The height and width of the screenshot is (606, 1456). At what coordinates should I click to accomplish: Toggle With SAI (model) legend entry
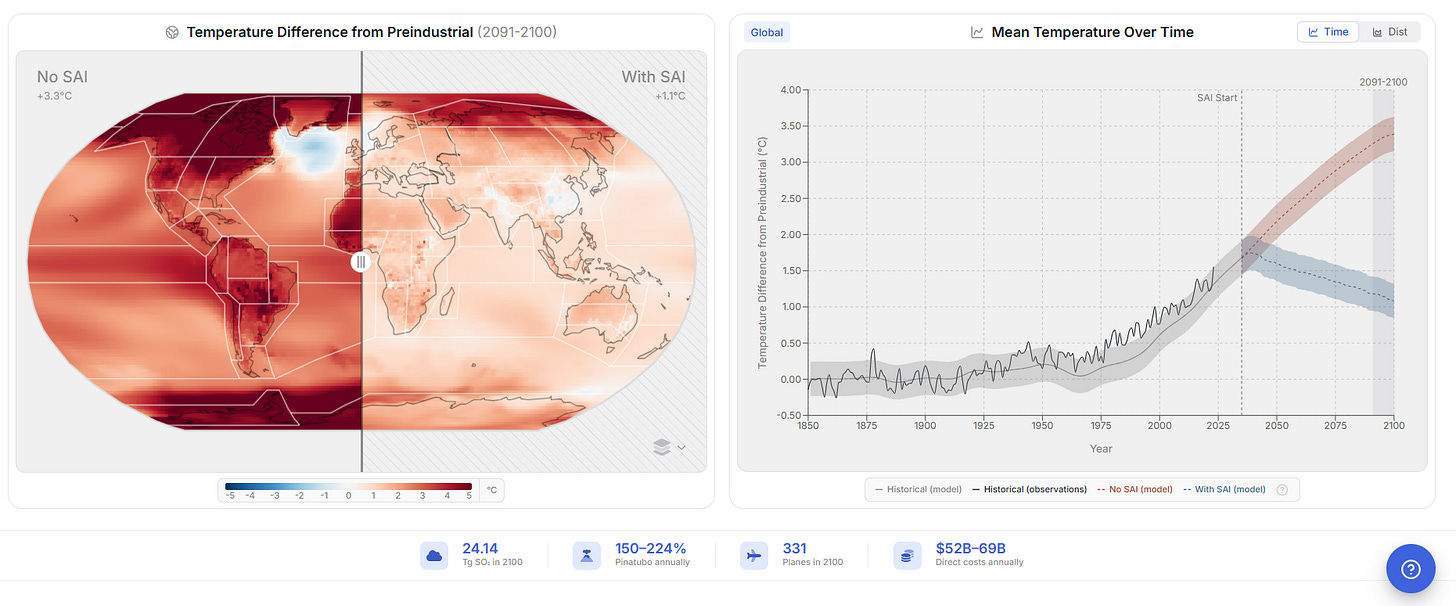1224,489
